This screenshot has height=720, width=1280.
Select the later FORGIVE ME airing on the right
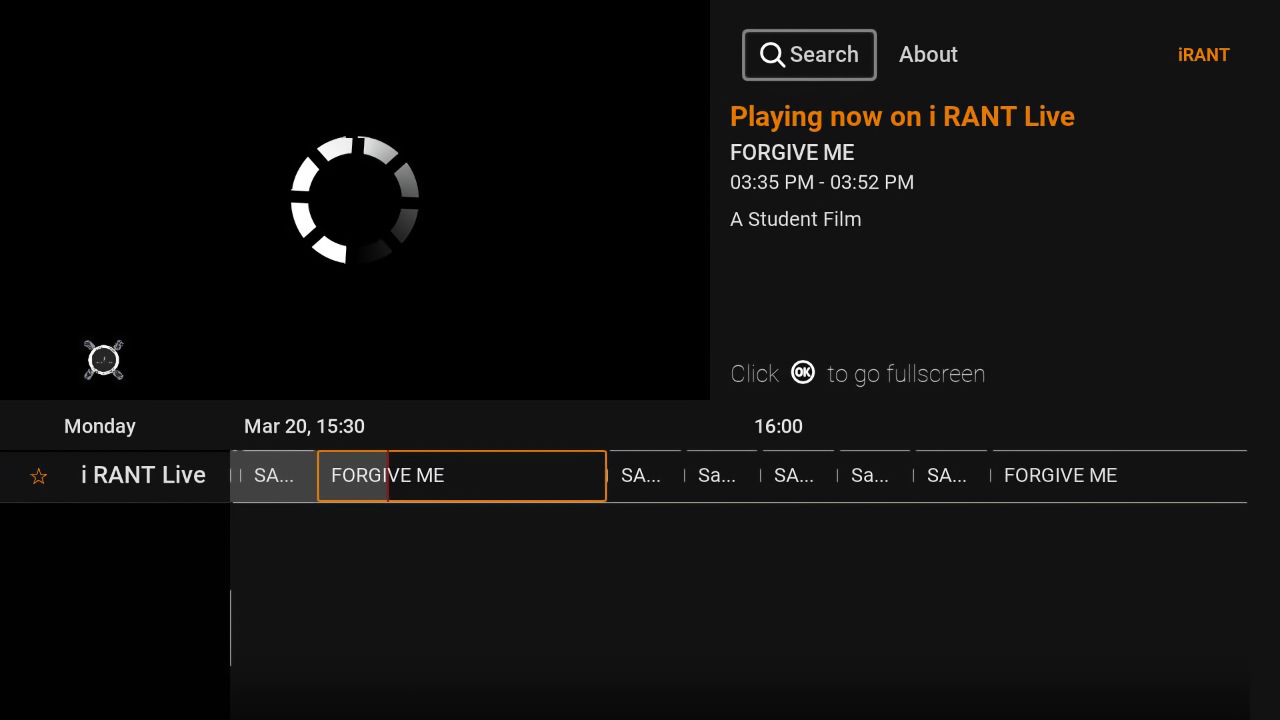1060,475
